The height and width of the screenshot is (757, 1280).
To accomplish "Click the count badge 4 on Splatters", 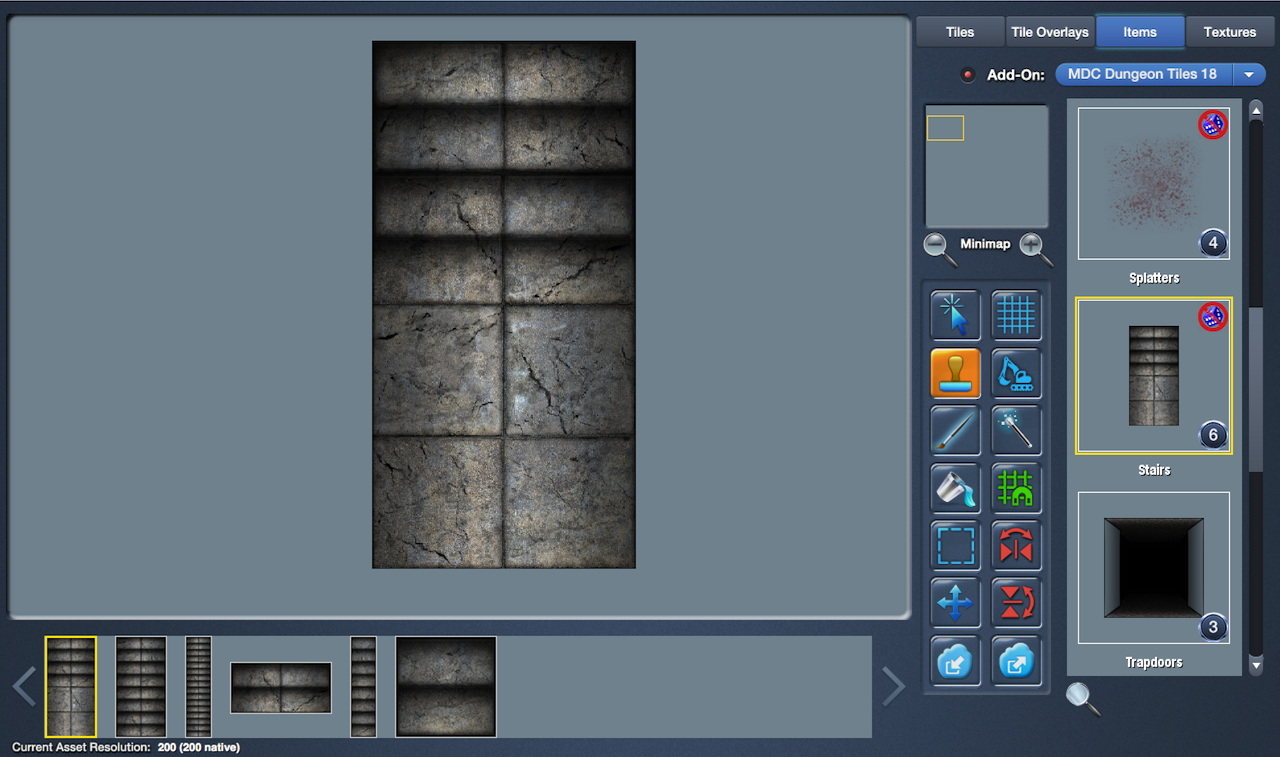I will (1213, 243).
